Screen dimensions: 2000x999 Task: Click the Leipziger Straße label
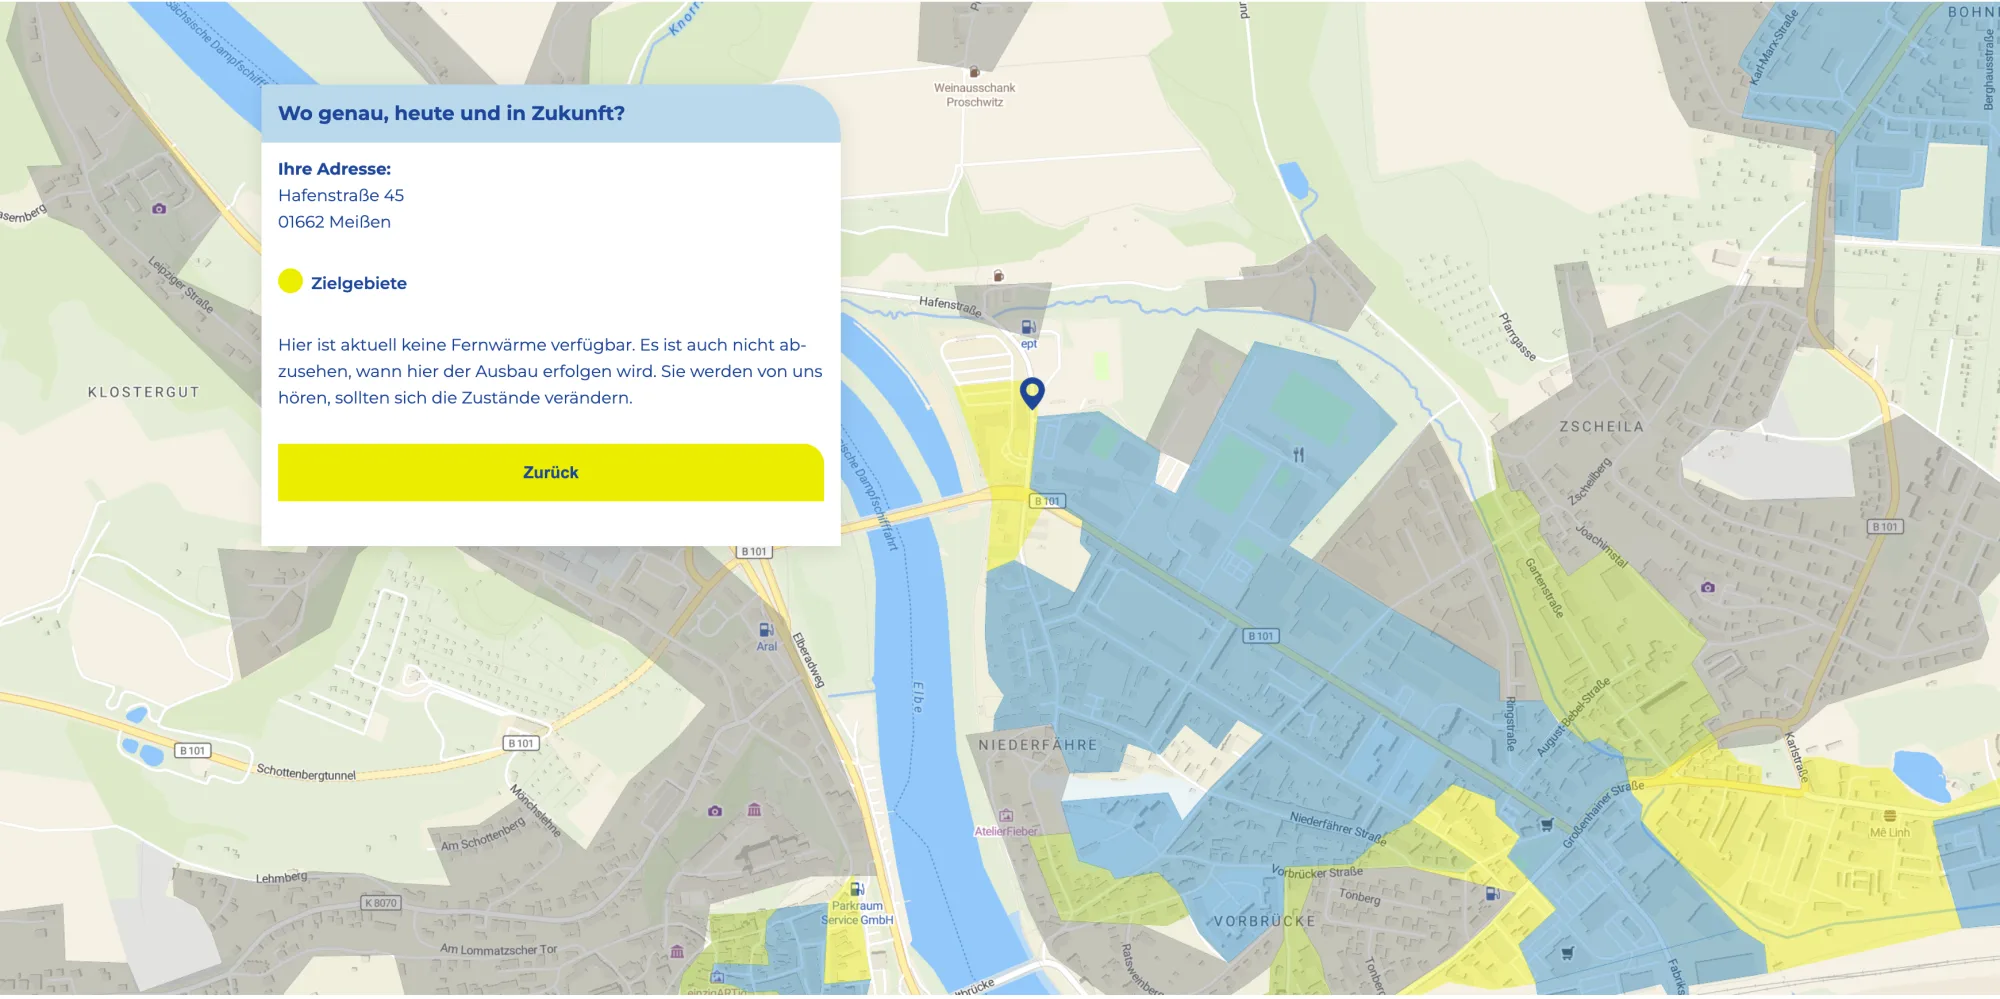tap(181, 284)
